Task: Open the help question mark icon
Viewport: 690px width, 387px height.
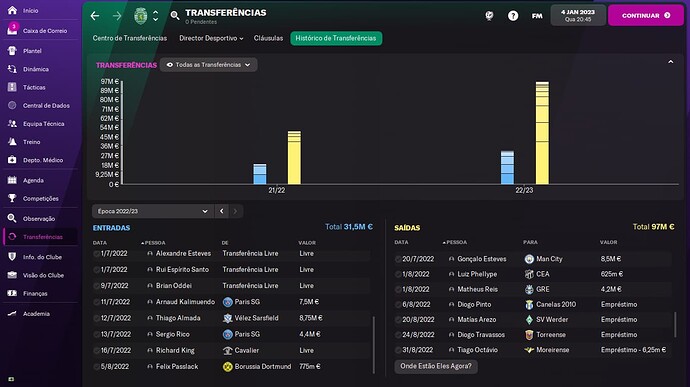Action: point(513,16)
